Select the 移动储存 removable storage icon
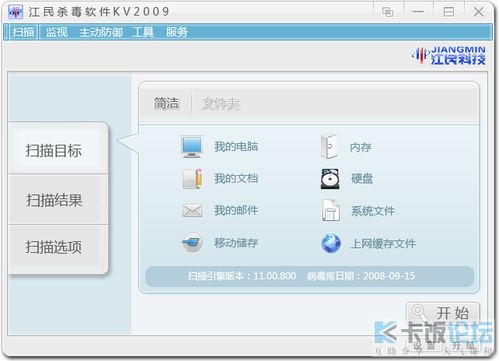The width and height of the screenshot is (499, 361). click(x=192, y=243)
